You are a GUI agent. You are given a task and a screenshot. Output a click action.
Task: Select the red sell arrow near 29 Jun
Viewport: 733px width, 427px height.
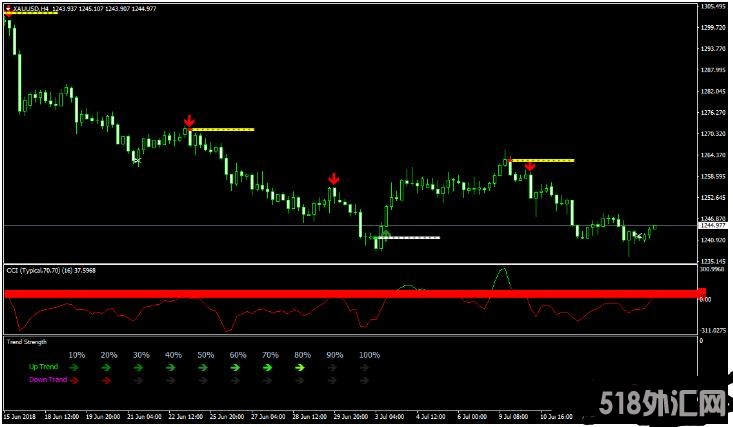[x=333, y=178]
